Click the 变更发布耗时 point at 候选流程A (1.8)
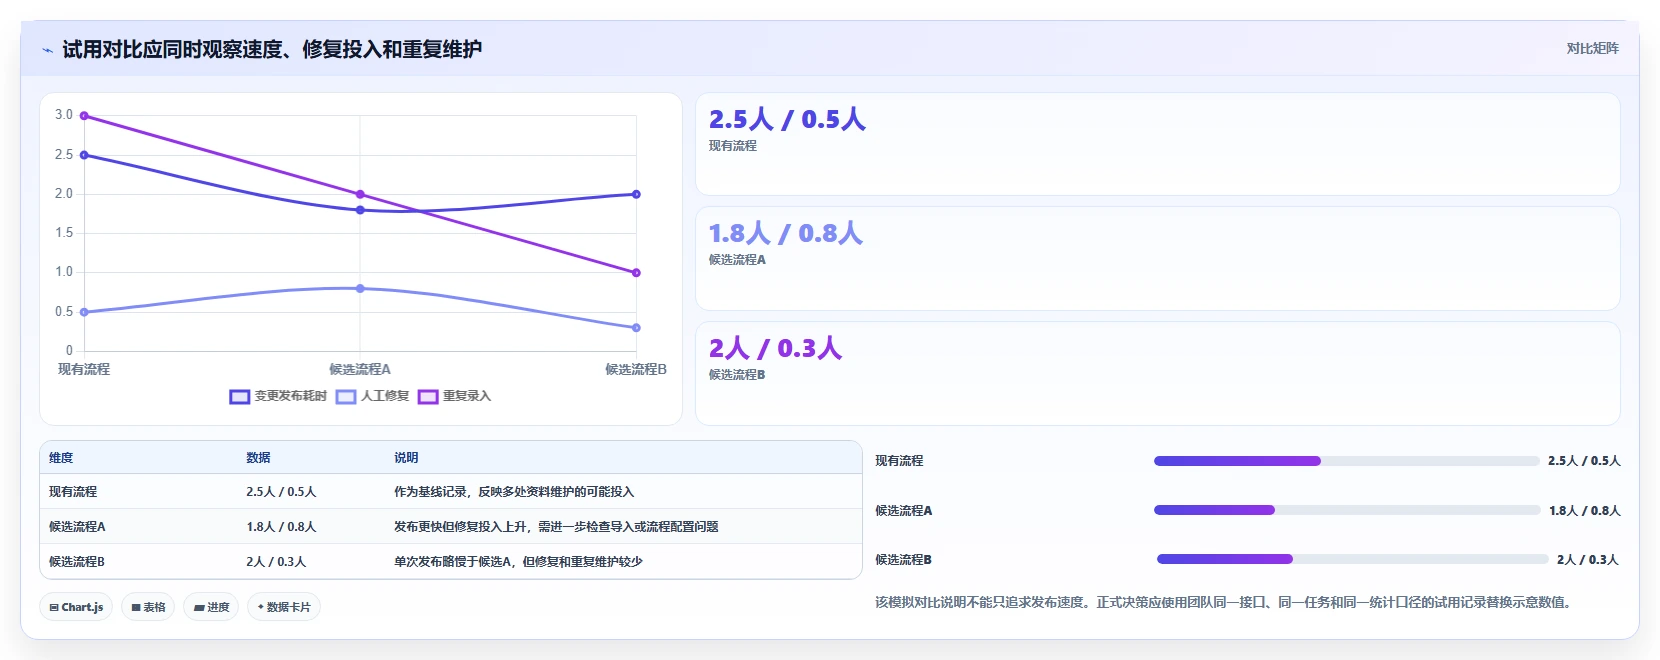Image resolution: width=1660 pixels, height=660 pixels. (x=360, y=210)
